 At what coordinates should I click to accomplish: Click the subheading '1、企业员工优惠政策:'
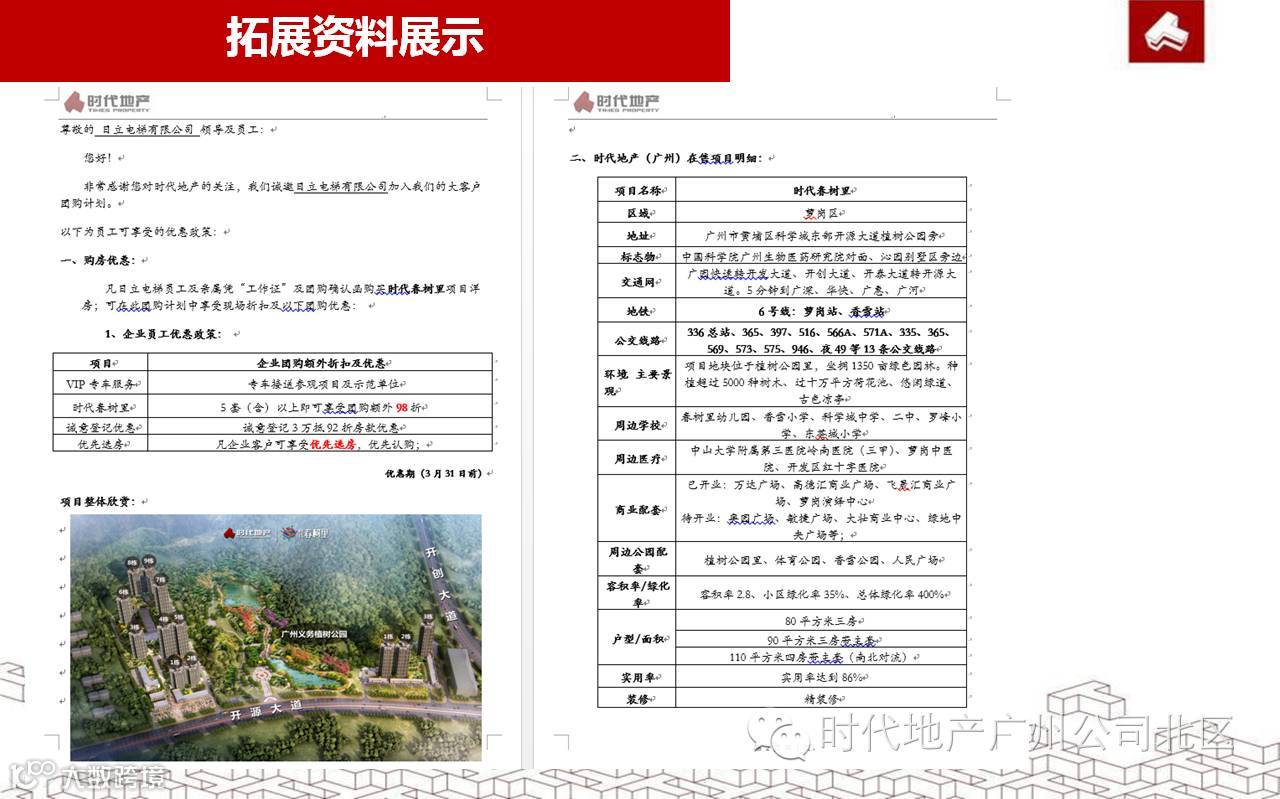(165, 333)
